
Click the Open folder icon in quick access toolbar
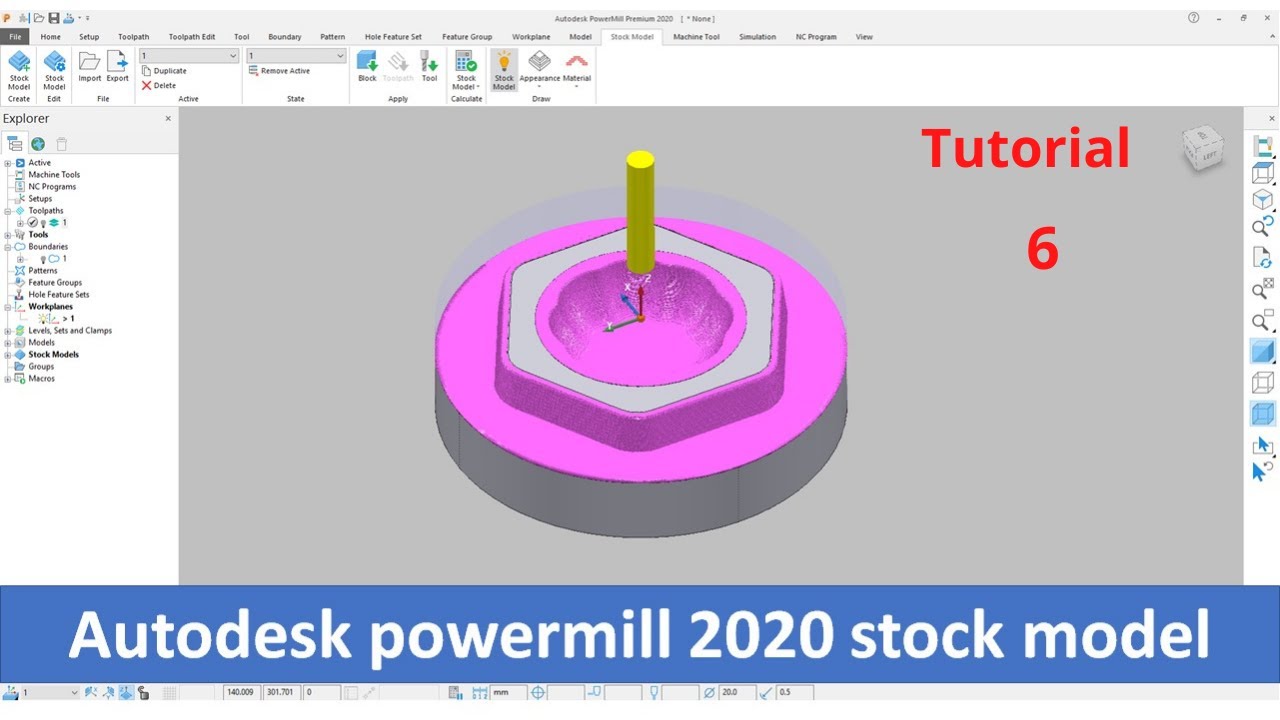[39, 18]
